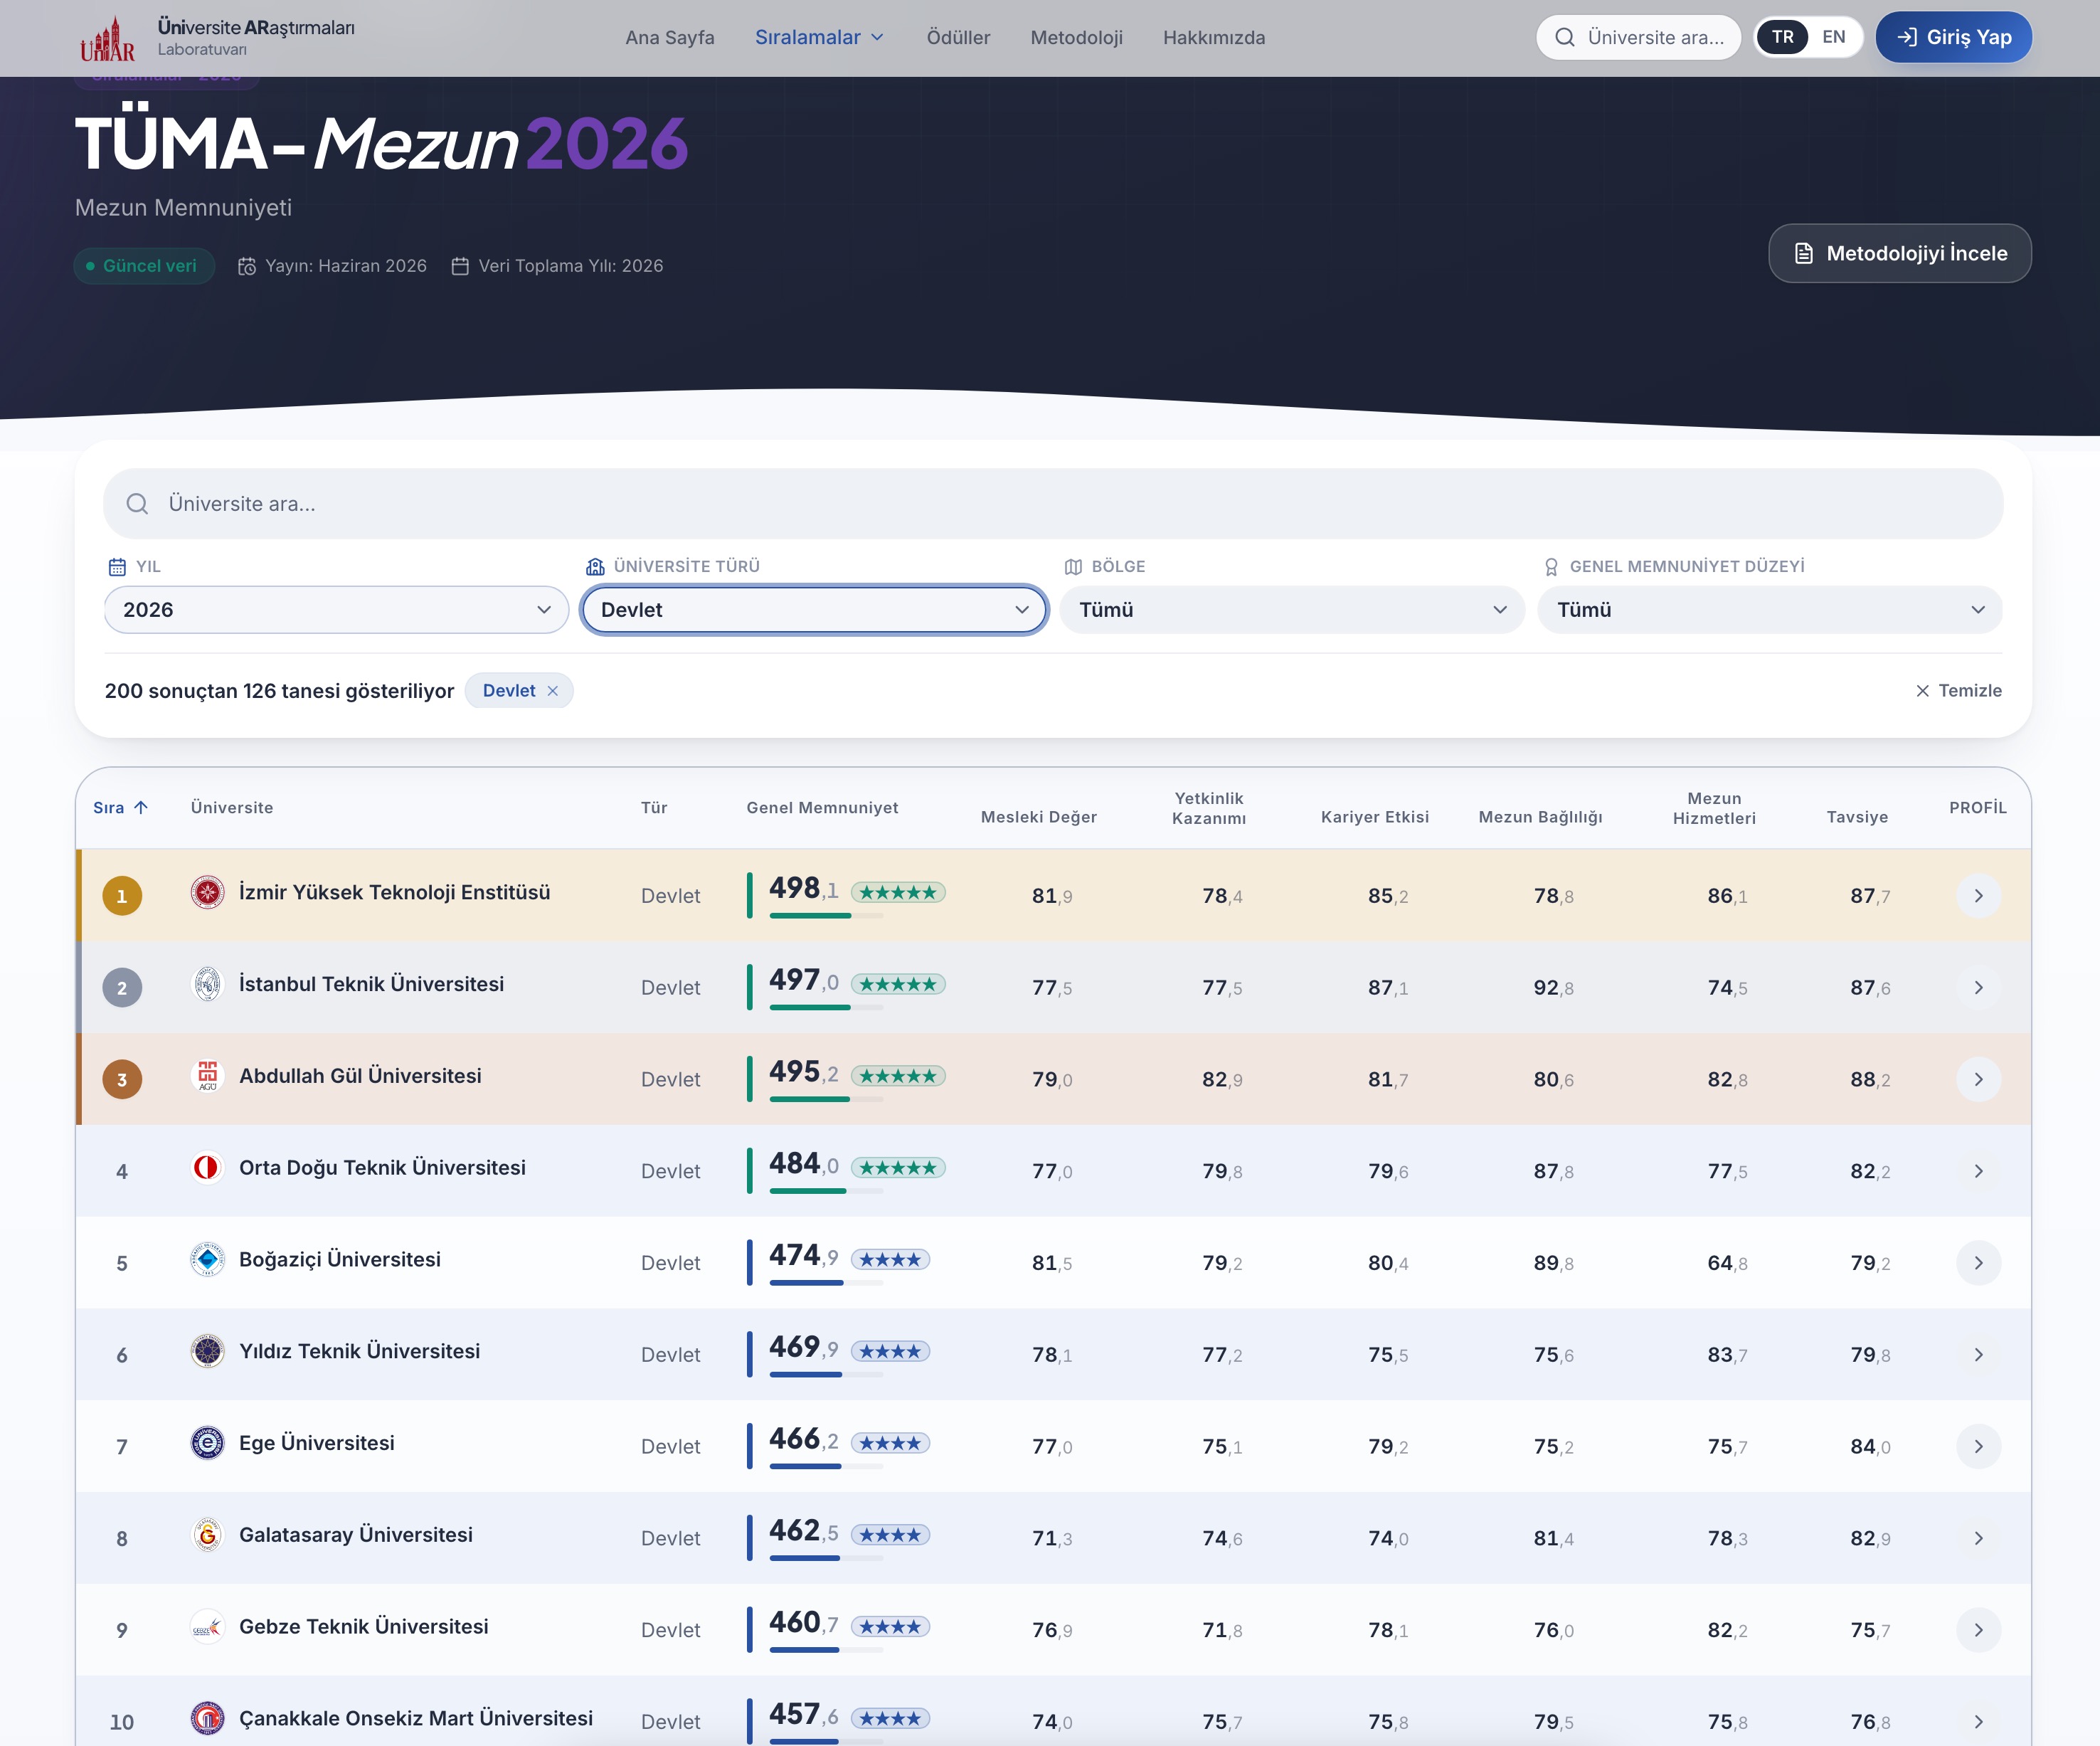Go to the Metodoloji page
Image resolution: width=2100 pixels, height=1746 pixels.
pyautogui.click(x=1076, y=38)
